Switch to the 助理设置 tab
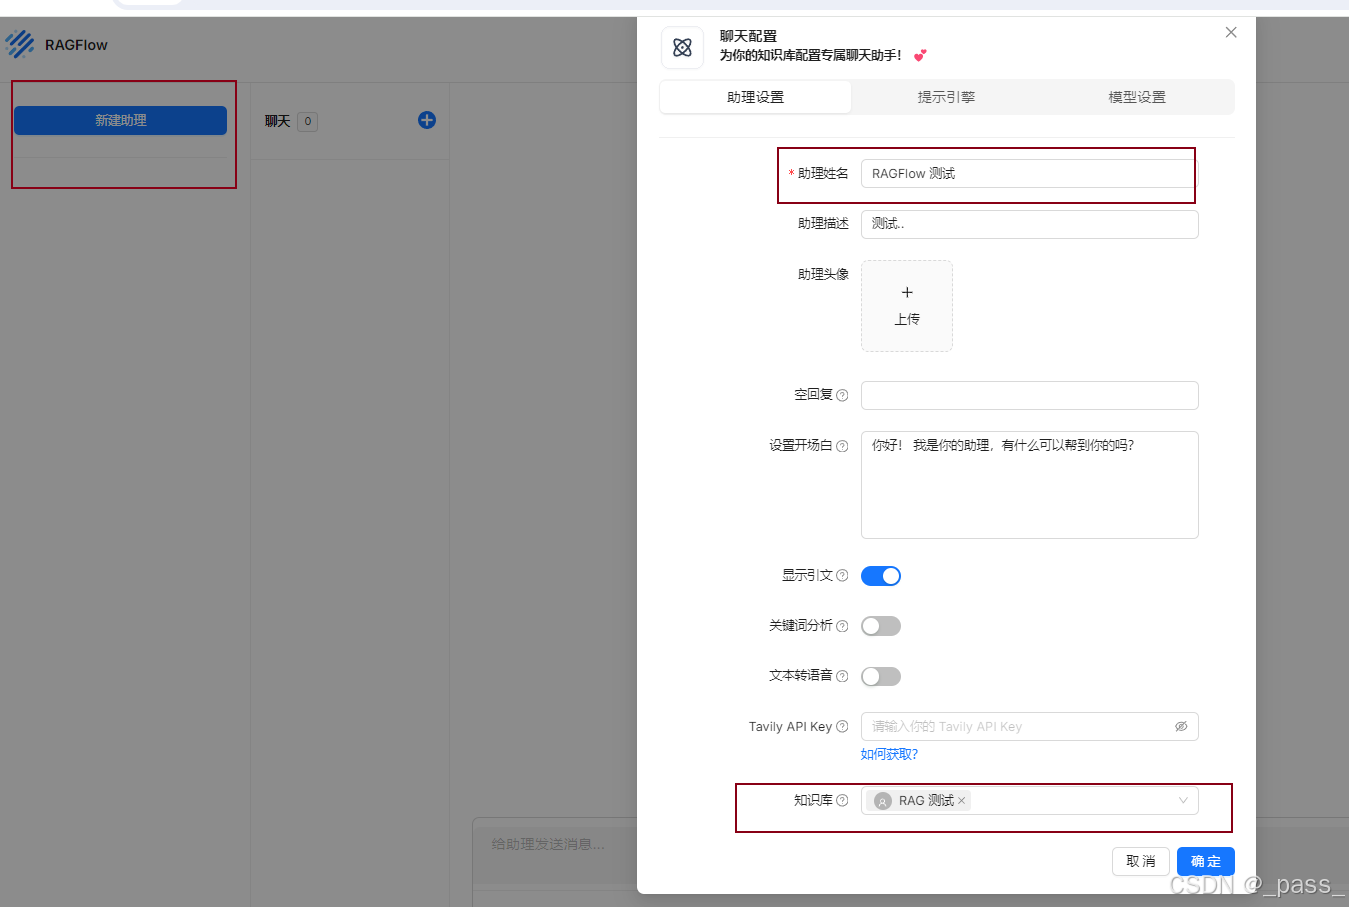Image resolution: width=1349 pixels, height=907 pixels. click(x=756, y=97)
